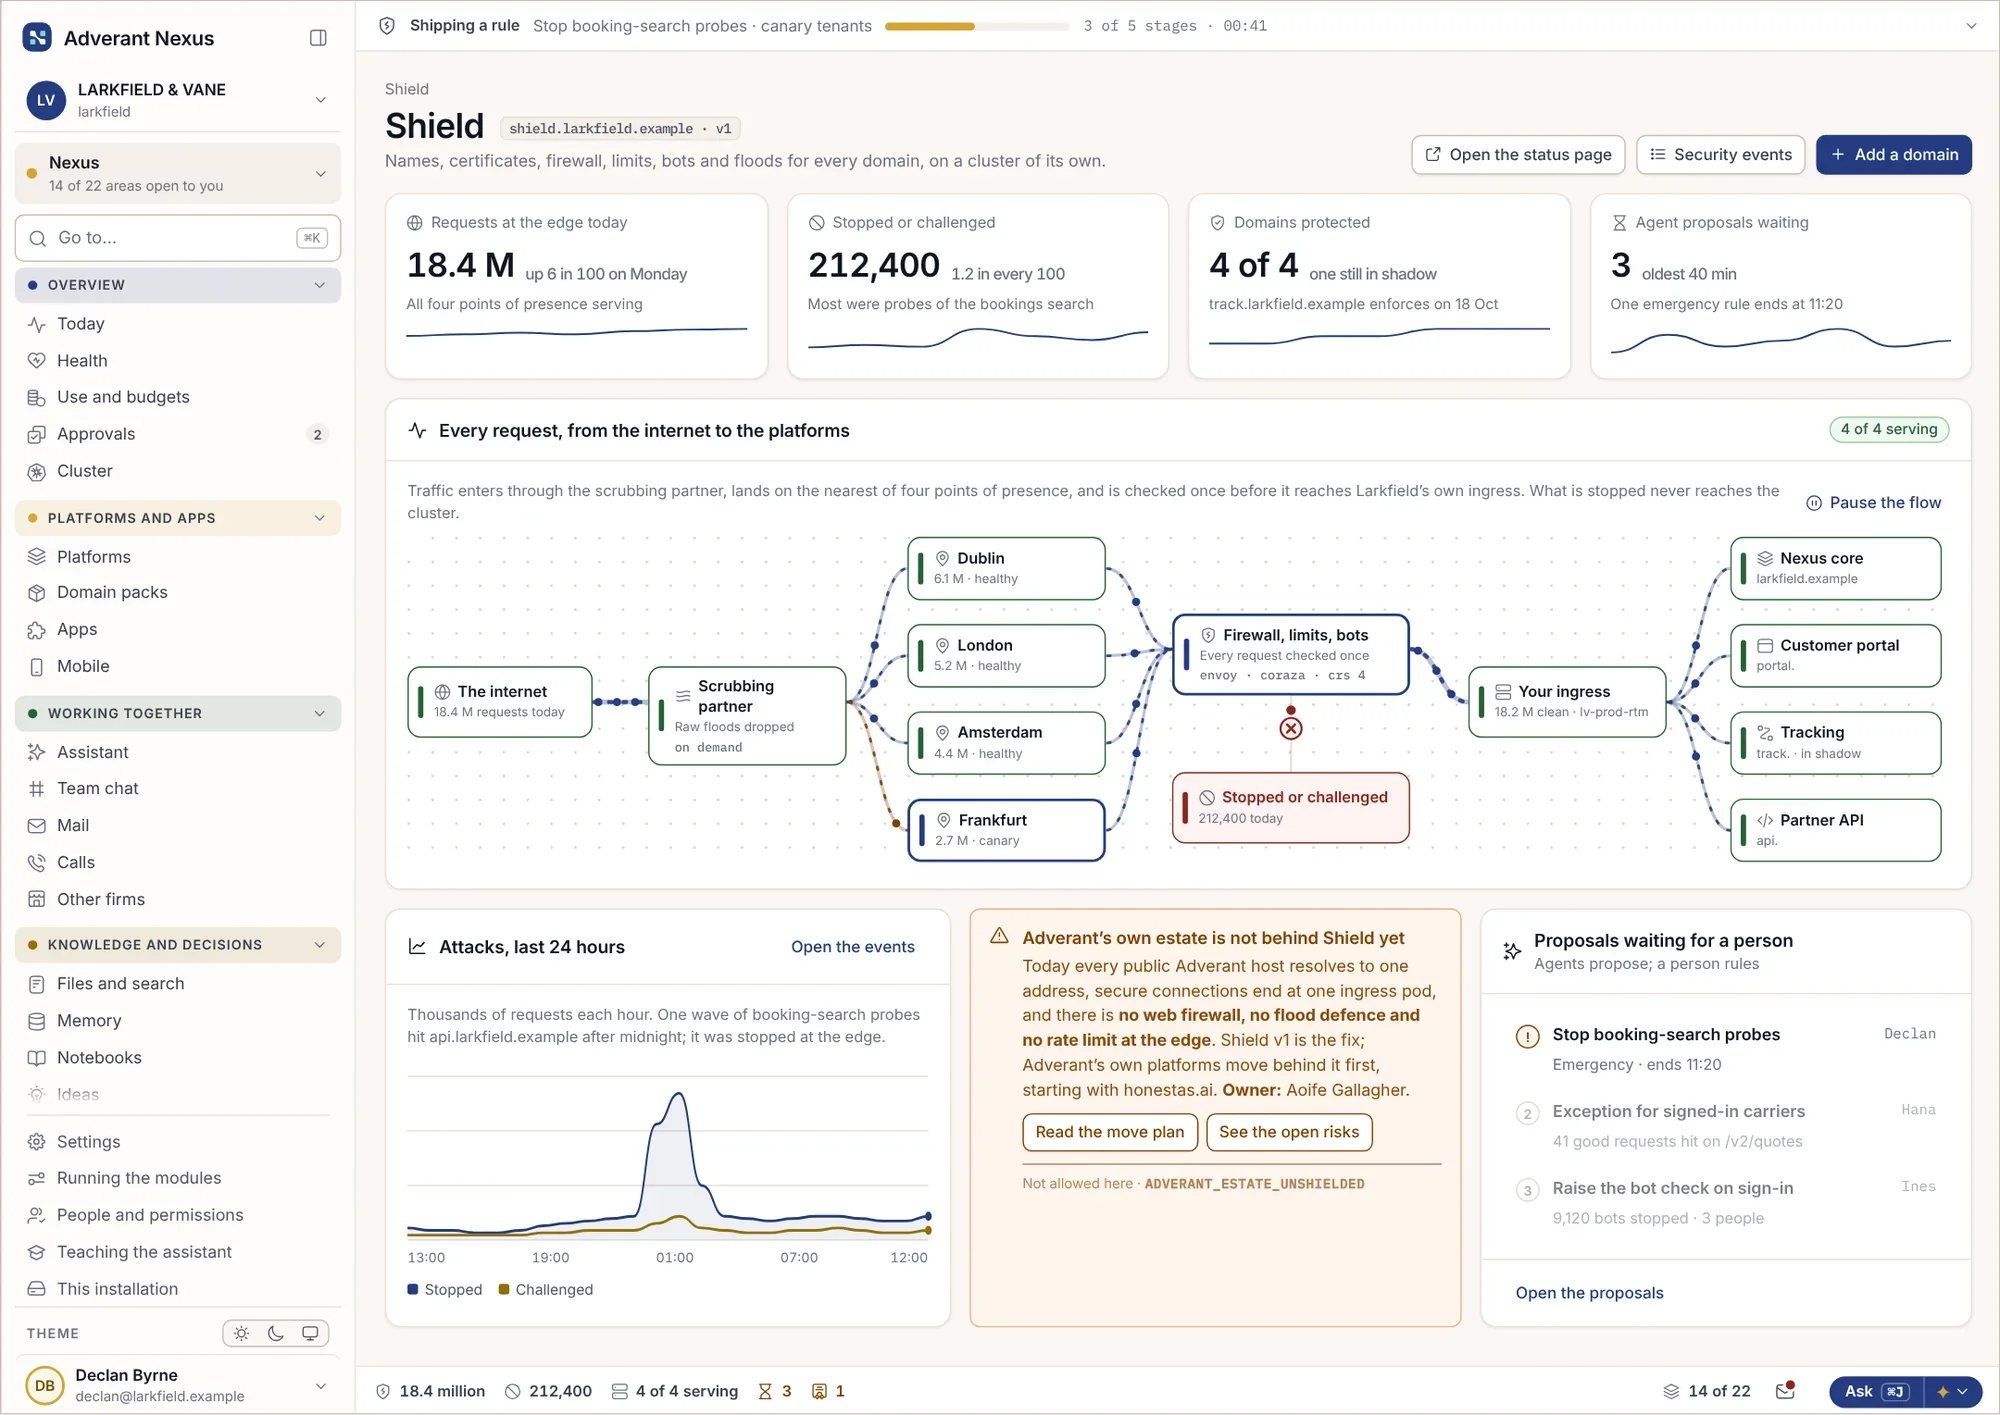Collapse Knowledge and Decisions section
Screen dimensions: 2000x1415
coord(177,945)
